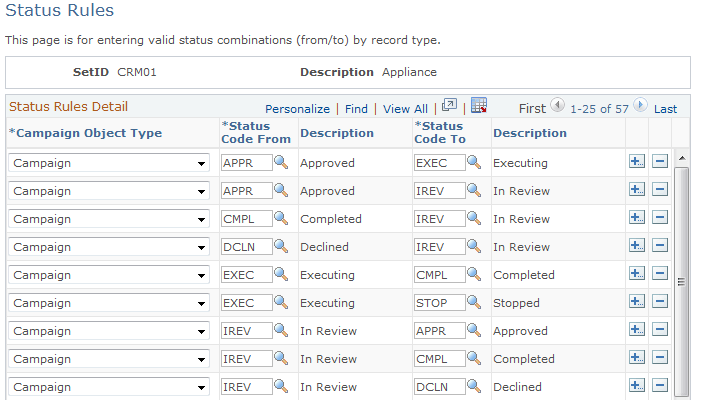Sort by Status Code From column header
Image resolution: width=701 pixels, height=400 pixels.
click(256, 133)
